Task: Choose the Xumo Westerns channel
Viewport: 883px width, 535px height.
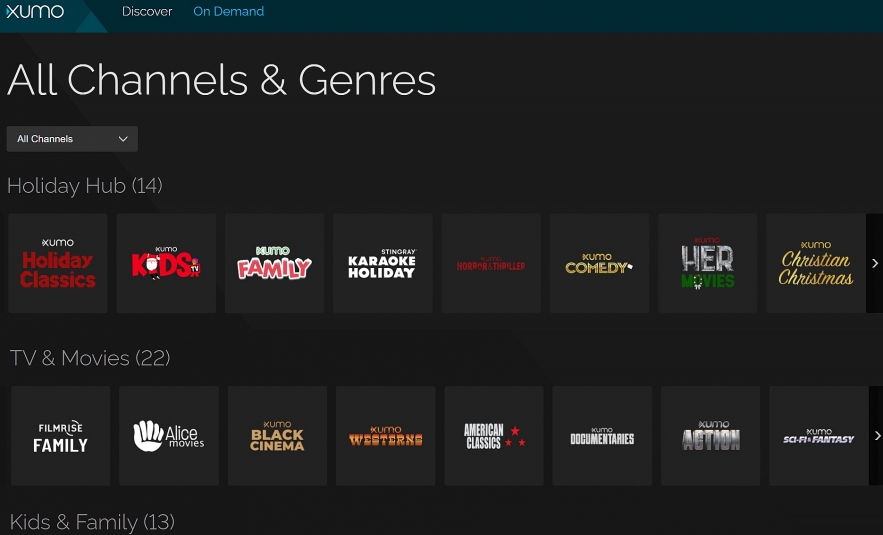Action: tap(385, 436)
